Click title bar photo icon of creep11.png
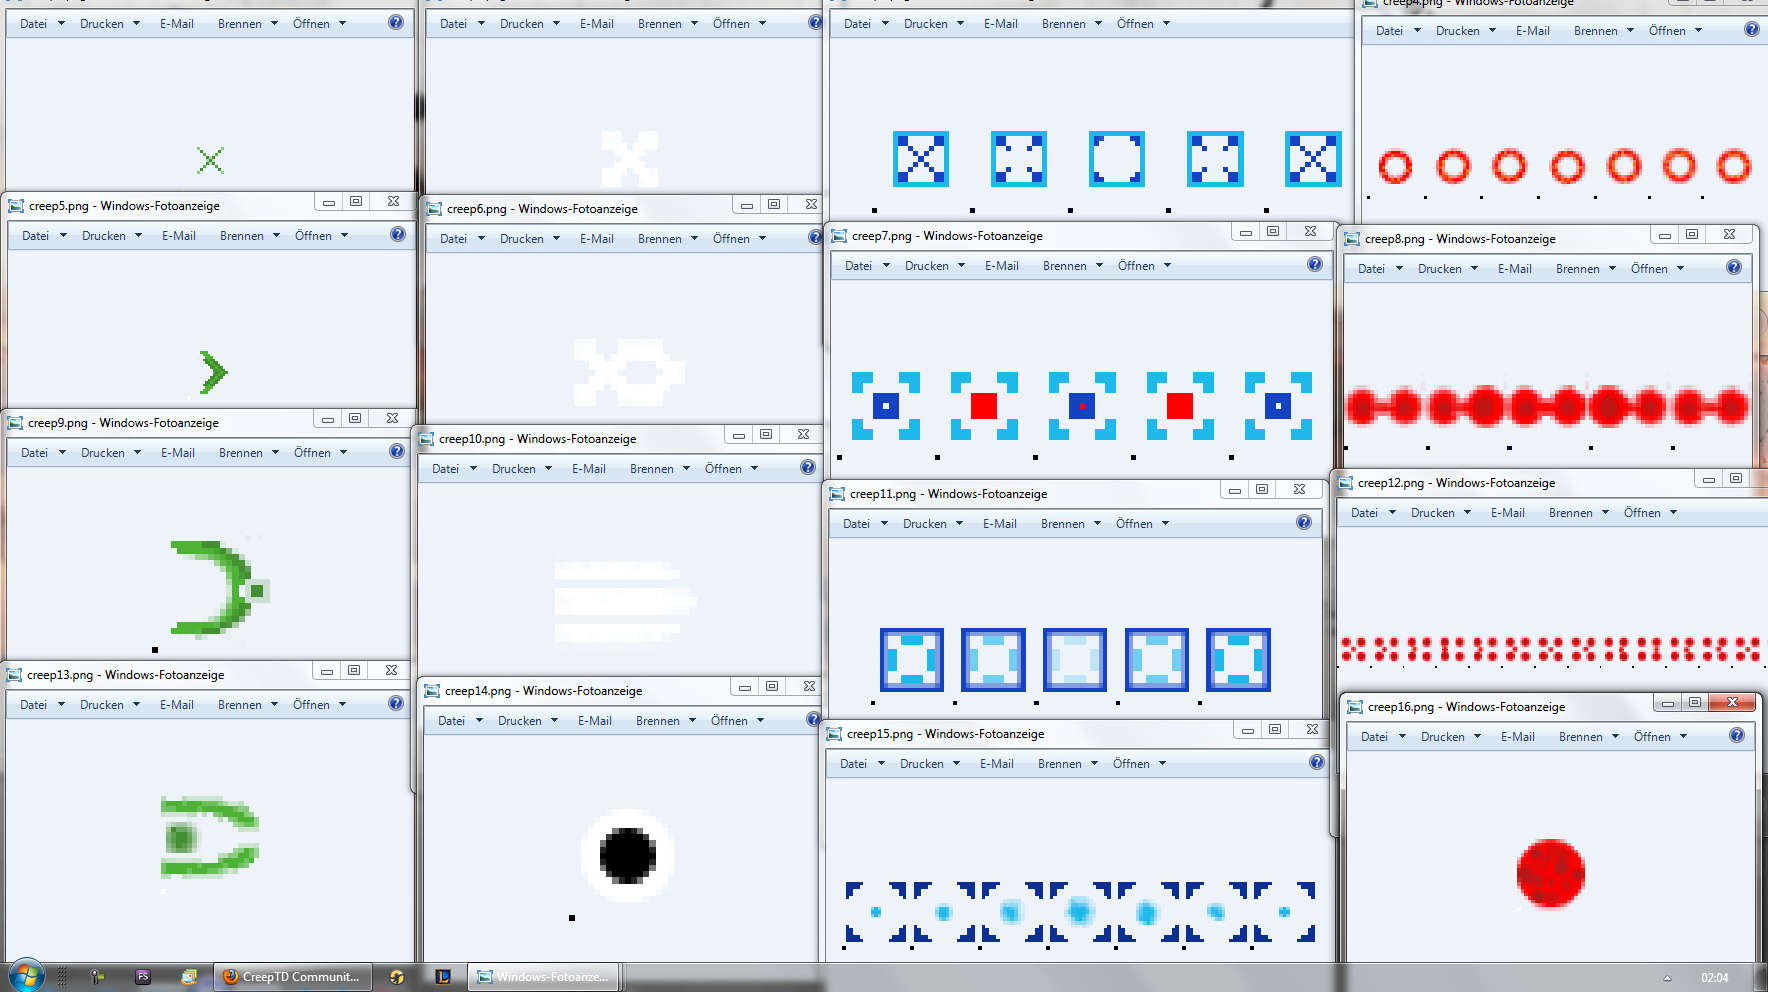This screenshot has height=992, width=1768. [x=837, y=494]
